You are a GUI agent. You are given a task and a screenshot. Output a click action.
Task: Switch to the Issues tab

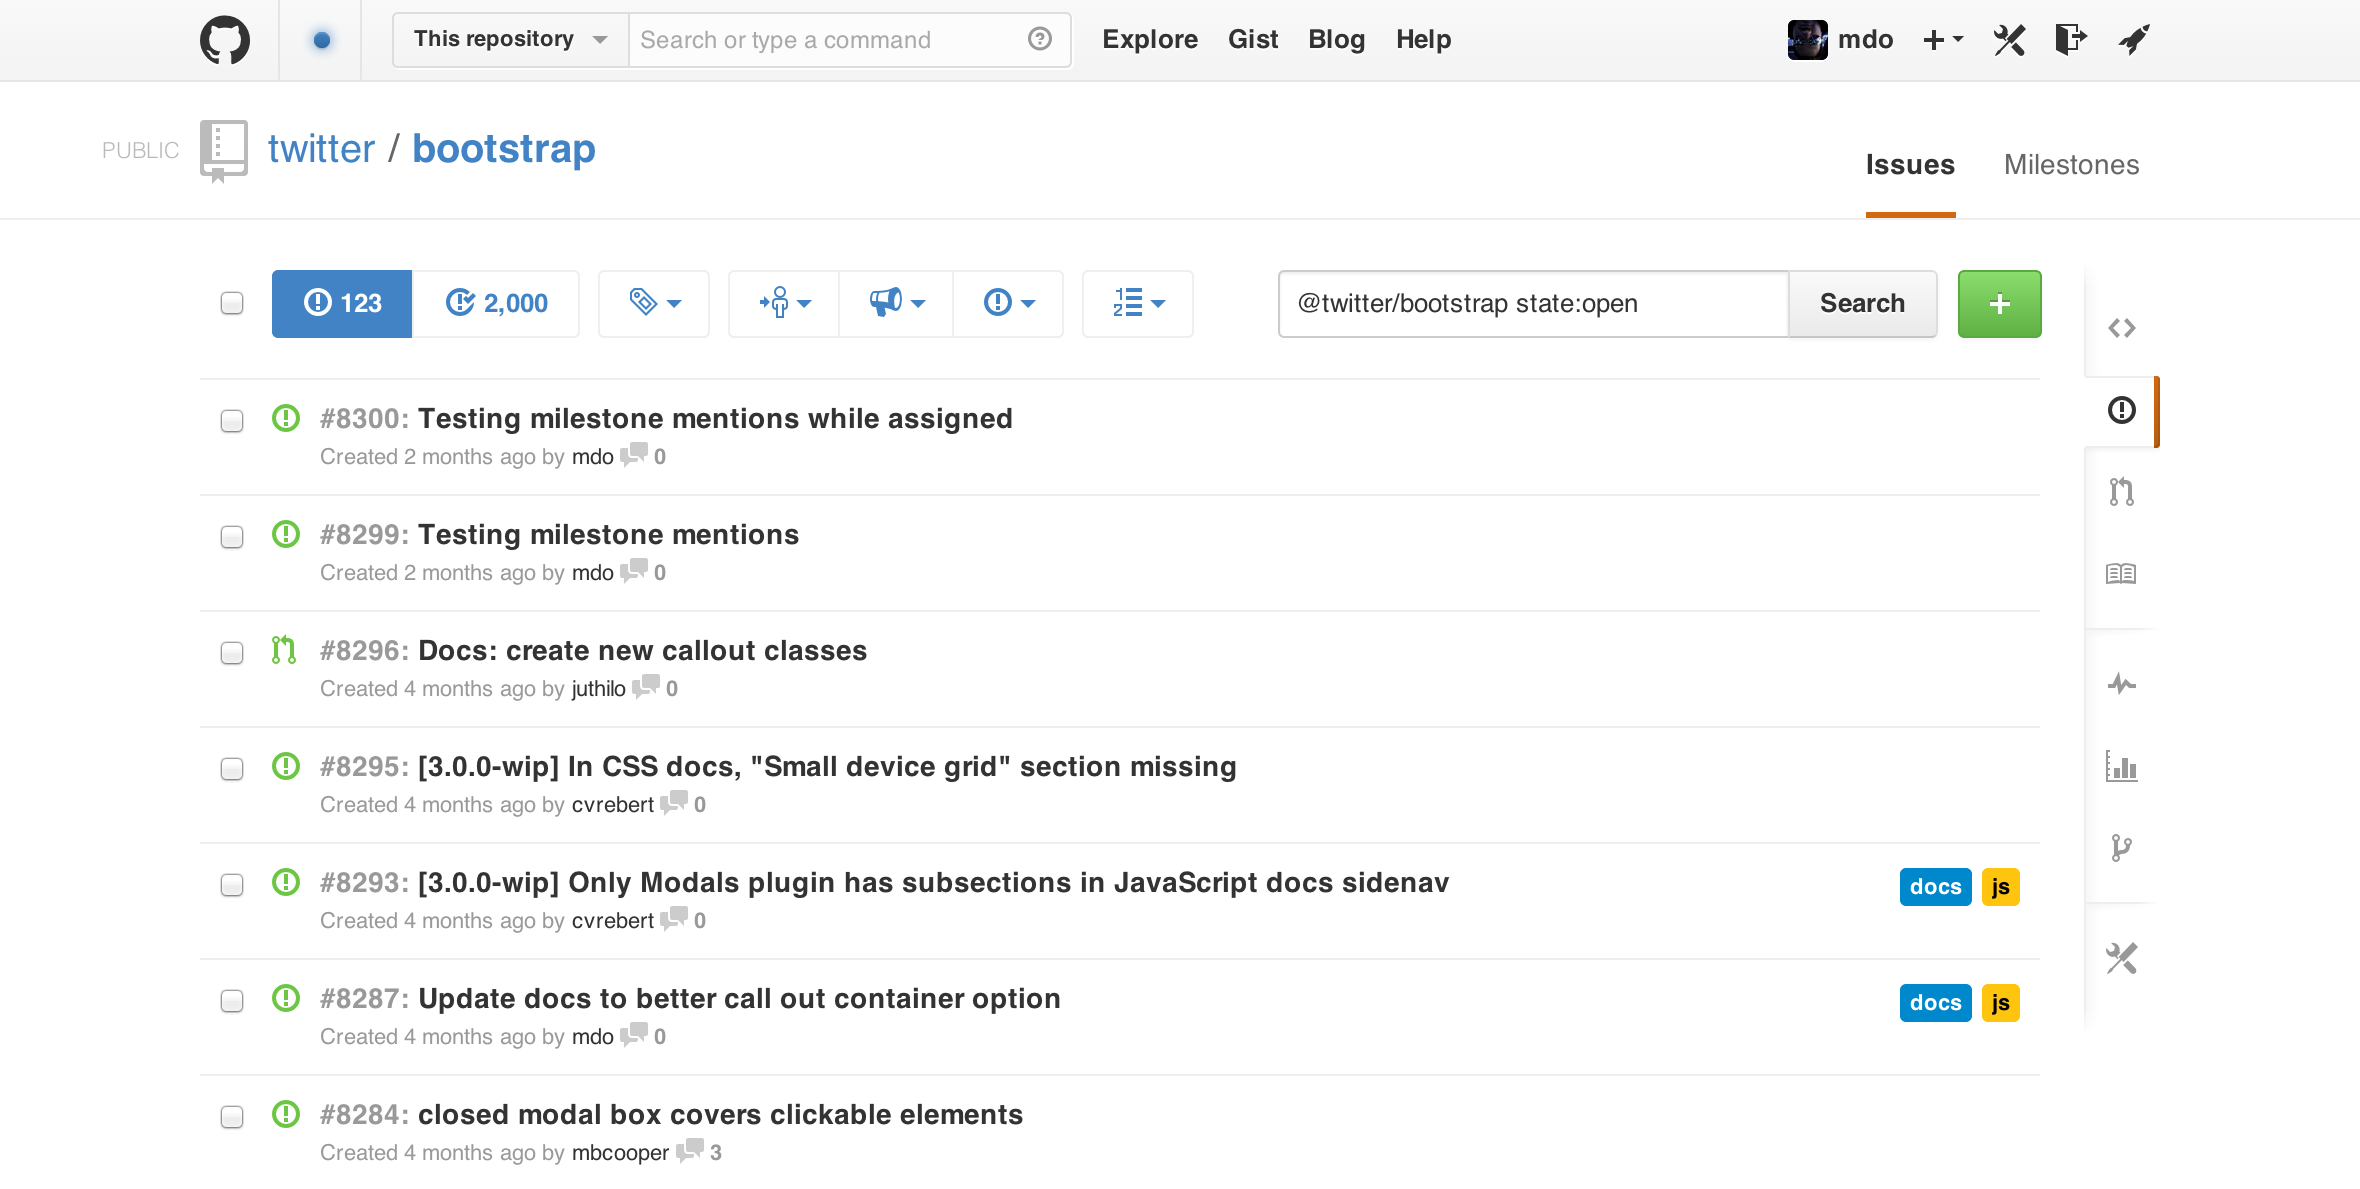(x=1910, y=165)
